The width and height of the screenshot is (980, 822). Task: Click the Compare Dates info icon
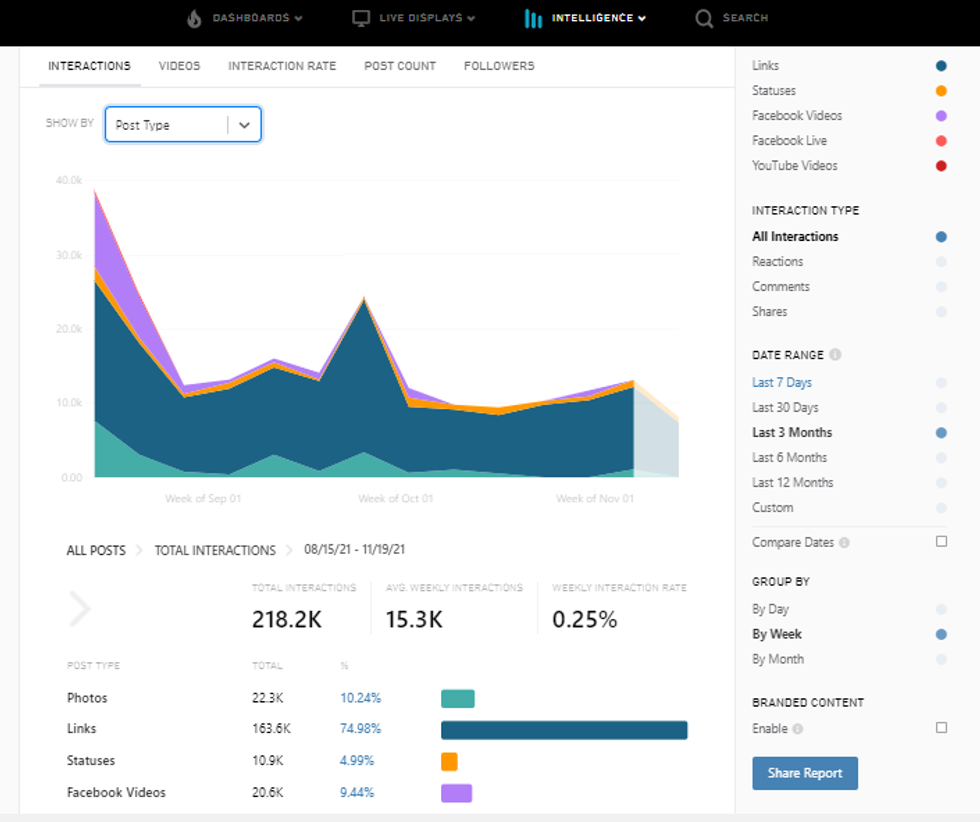tap(844, 543)
